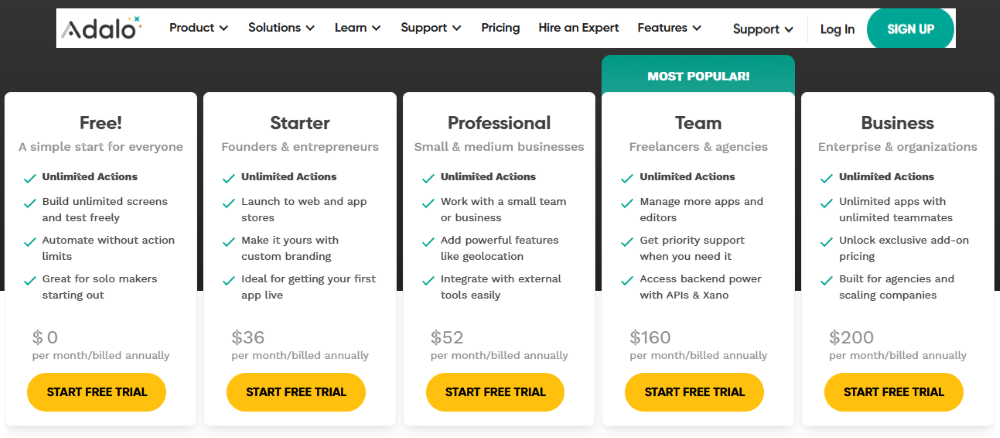Screen dimensions: 1000x438
Task: Click checkmark beside Built for agencies
Action: (827, 281)
